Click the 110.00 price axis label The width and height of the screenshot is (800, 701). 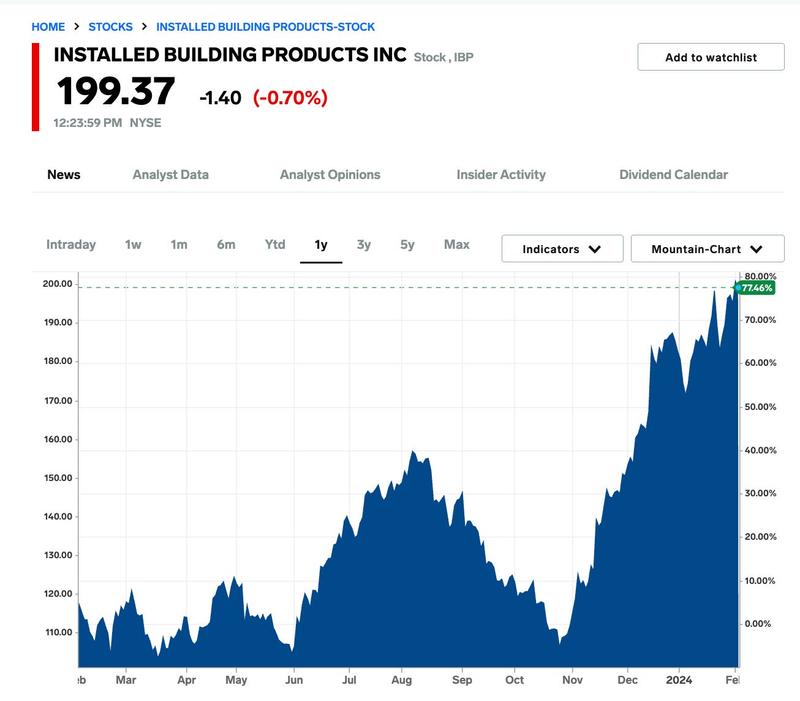coord(59,632)
